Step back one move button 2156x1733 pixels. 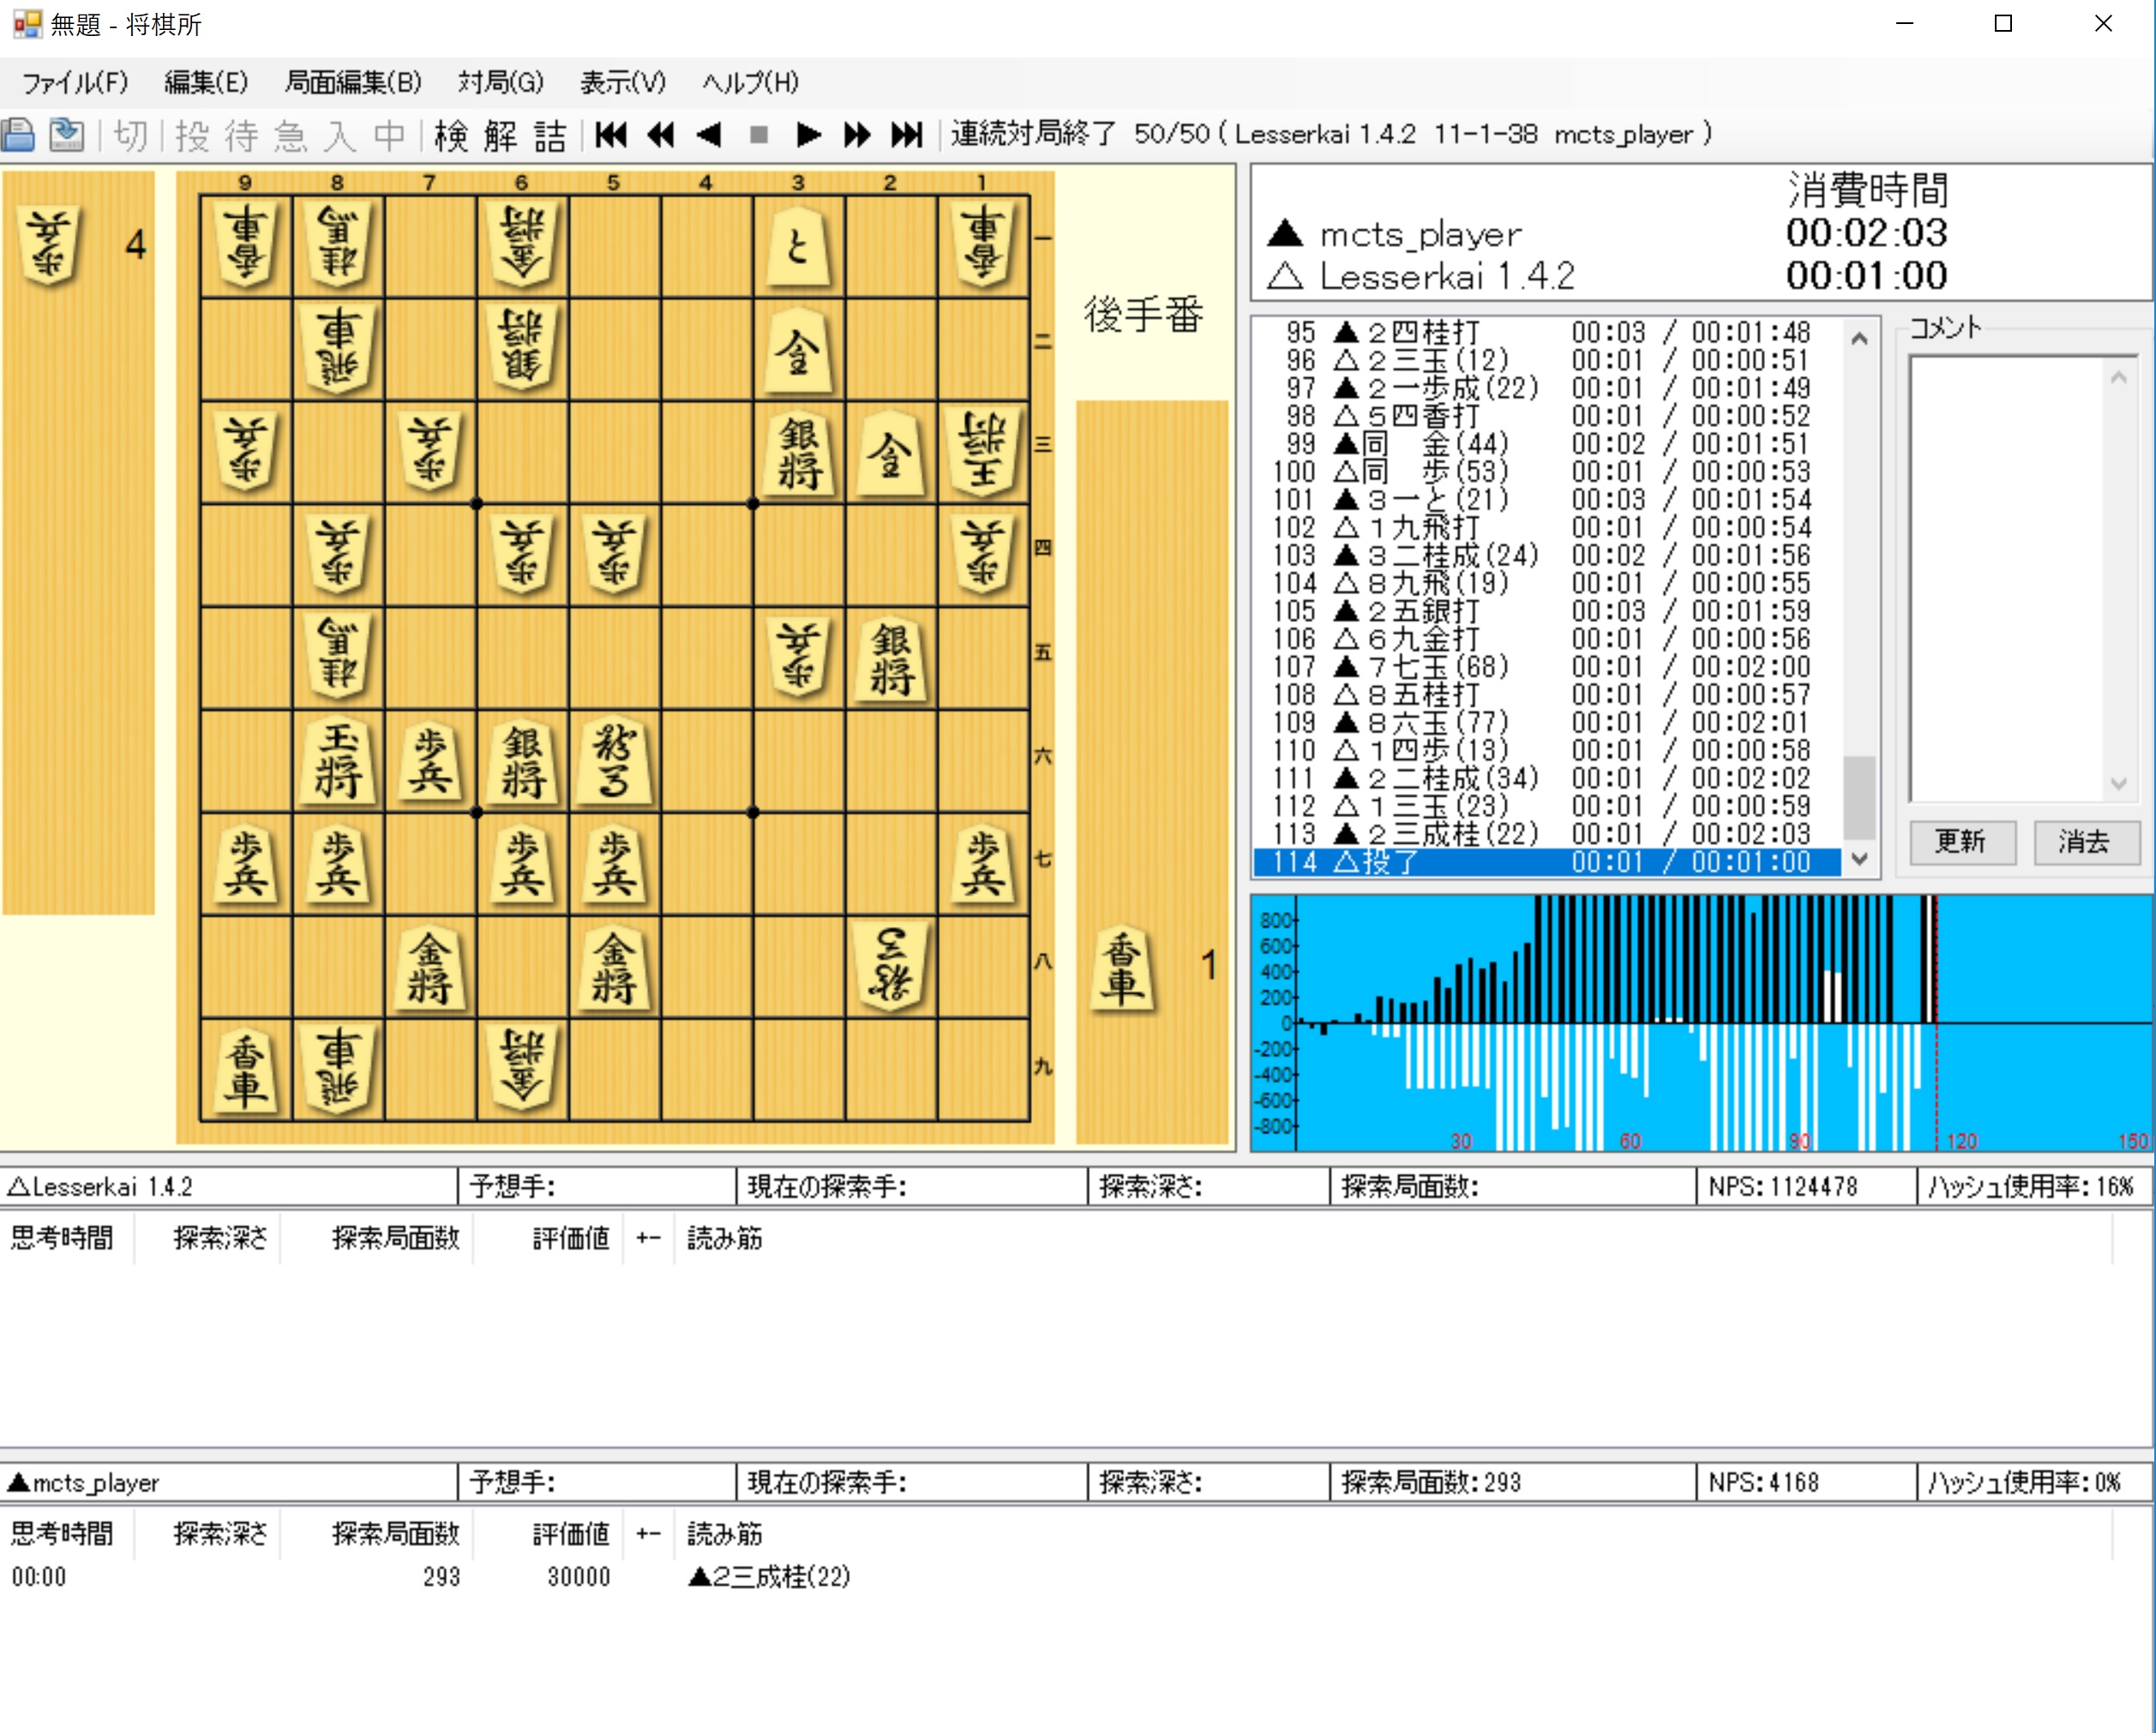click(x=709, y=134)
